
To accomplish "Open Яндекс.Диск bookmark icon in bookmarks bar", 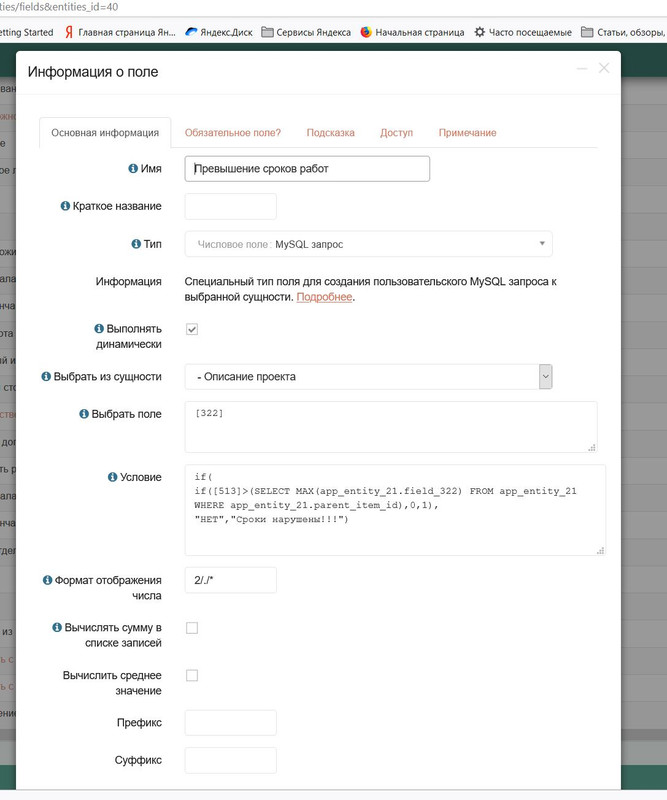I will pos(191,32).
